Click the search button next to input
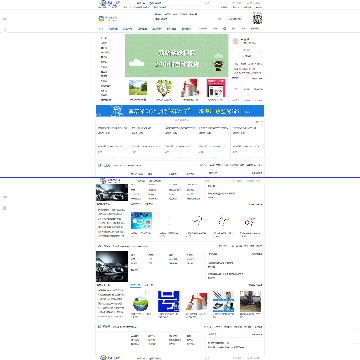360x360 pixels. 234,19
